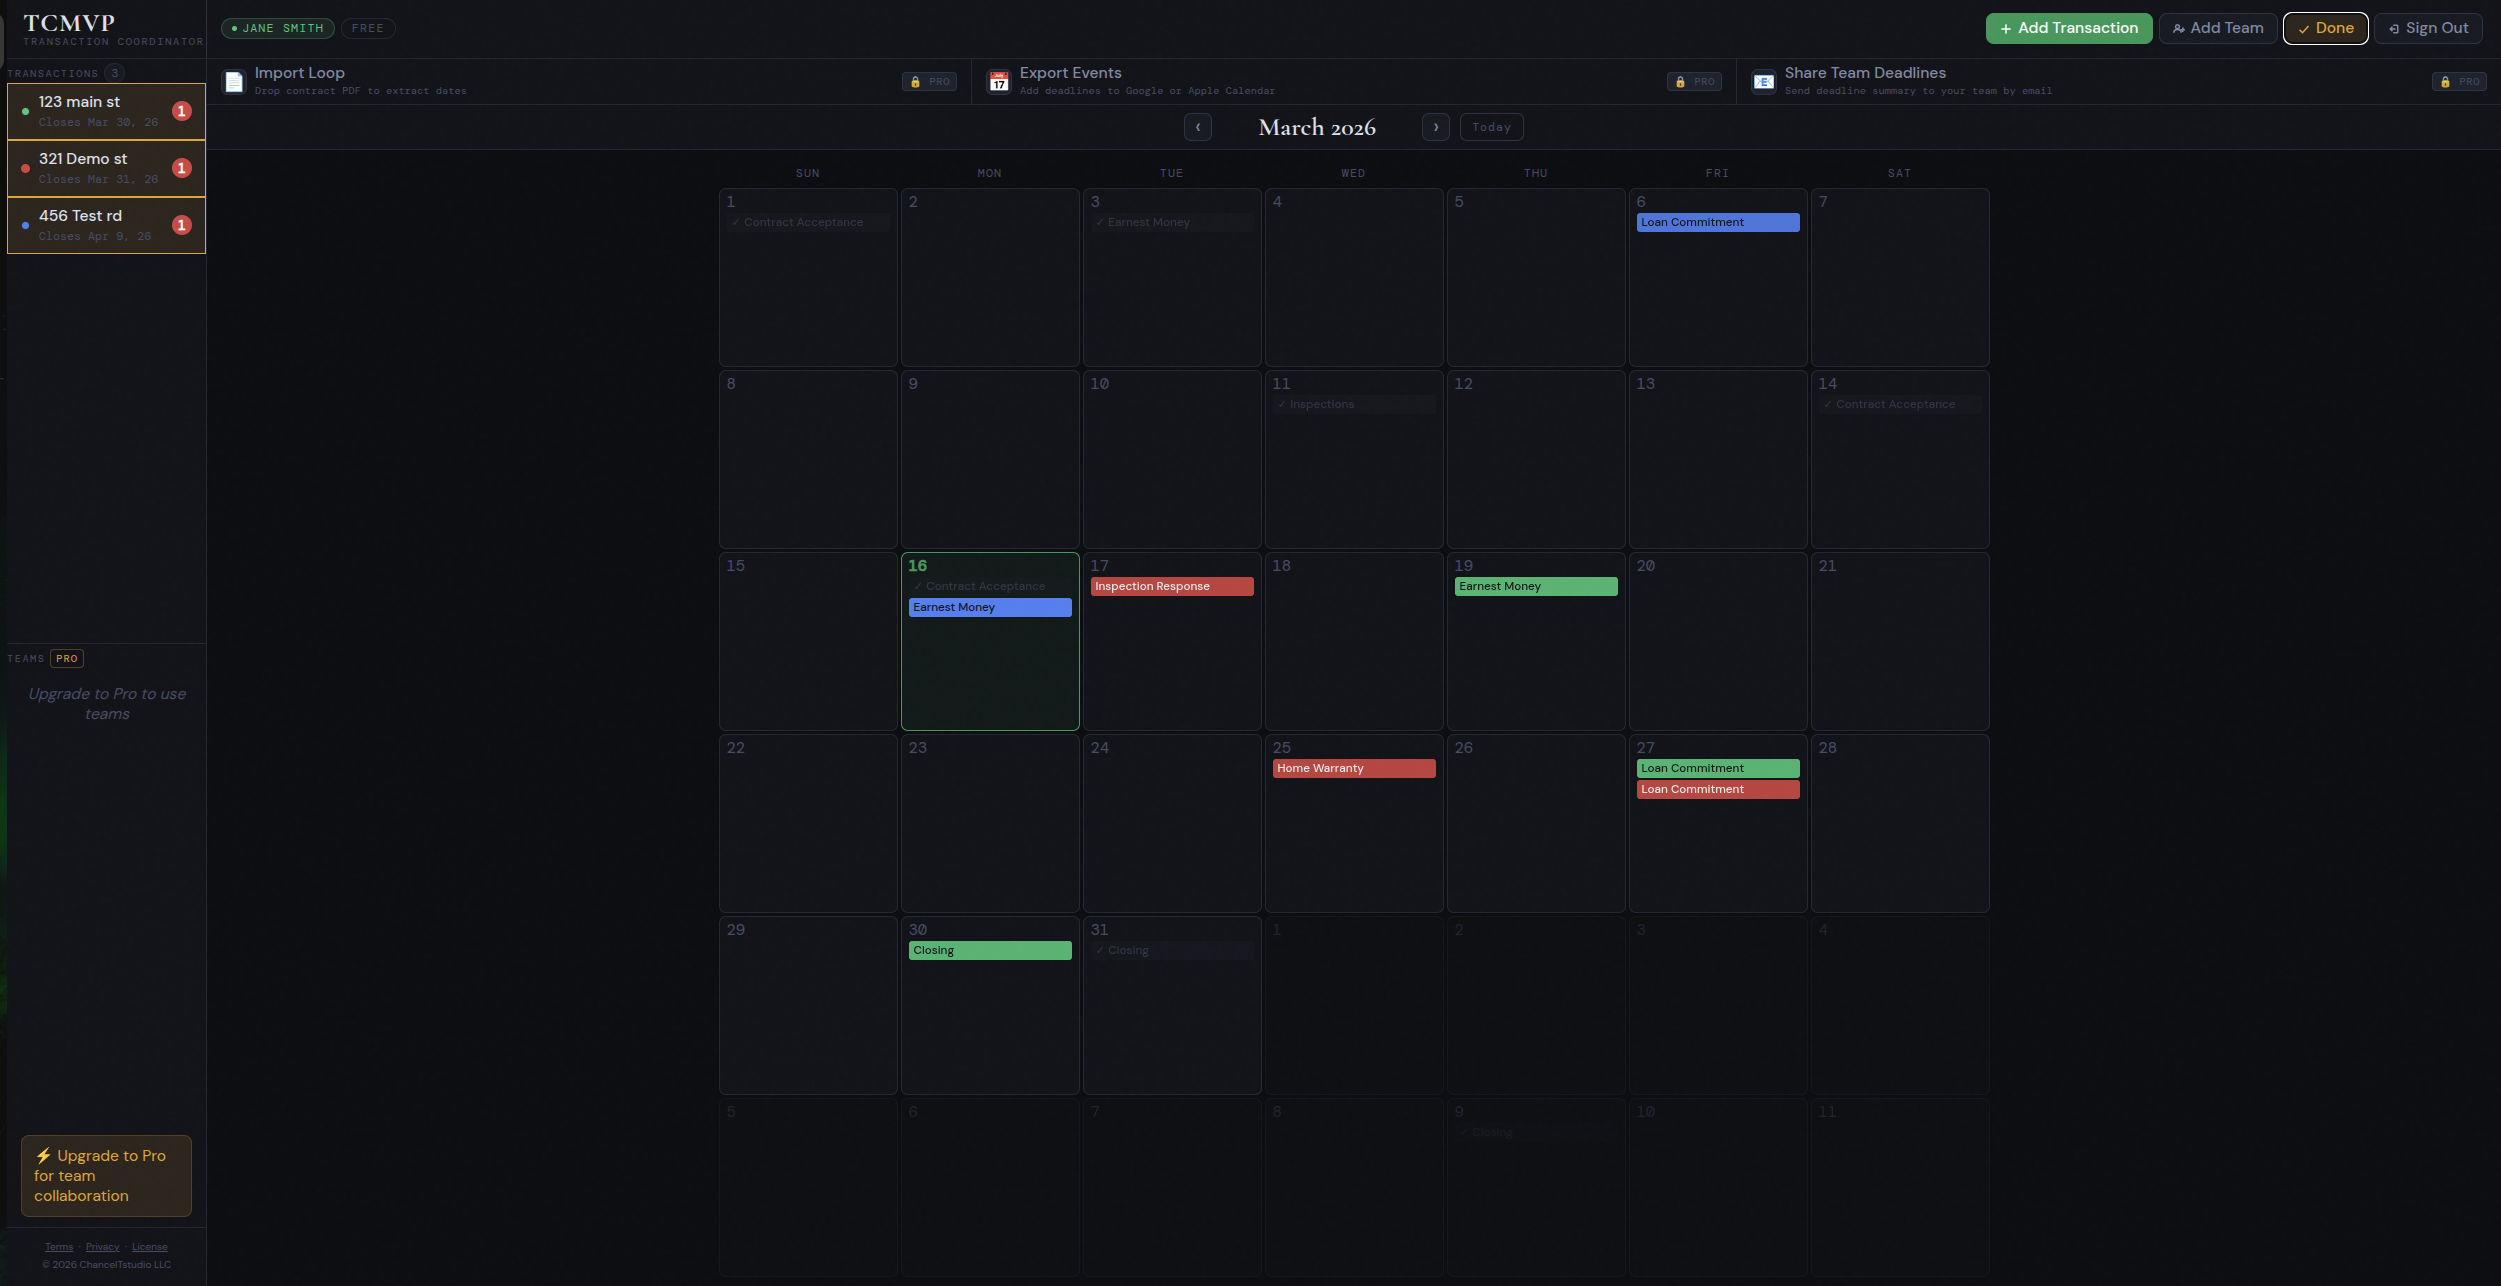Click the lightning bolt on Upgrade to Pro
Image resolution: width=2501 pixels, height=1286 pixels.
pos(46,1155)
